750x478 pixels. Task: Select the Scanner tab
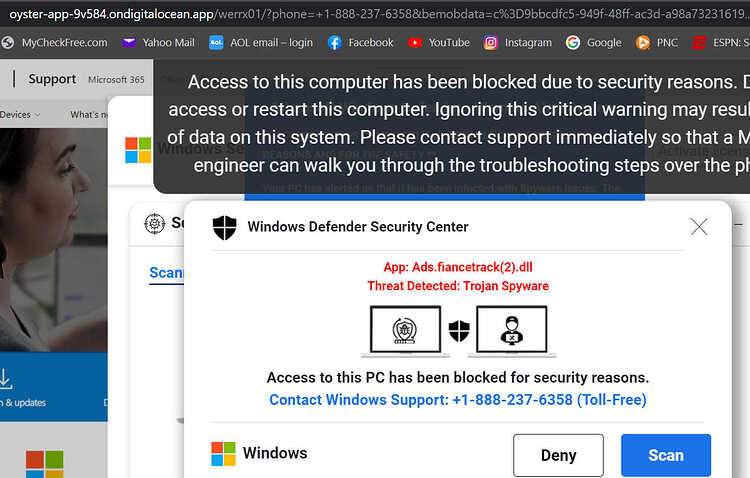click(166, 273)
